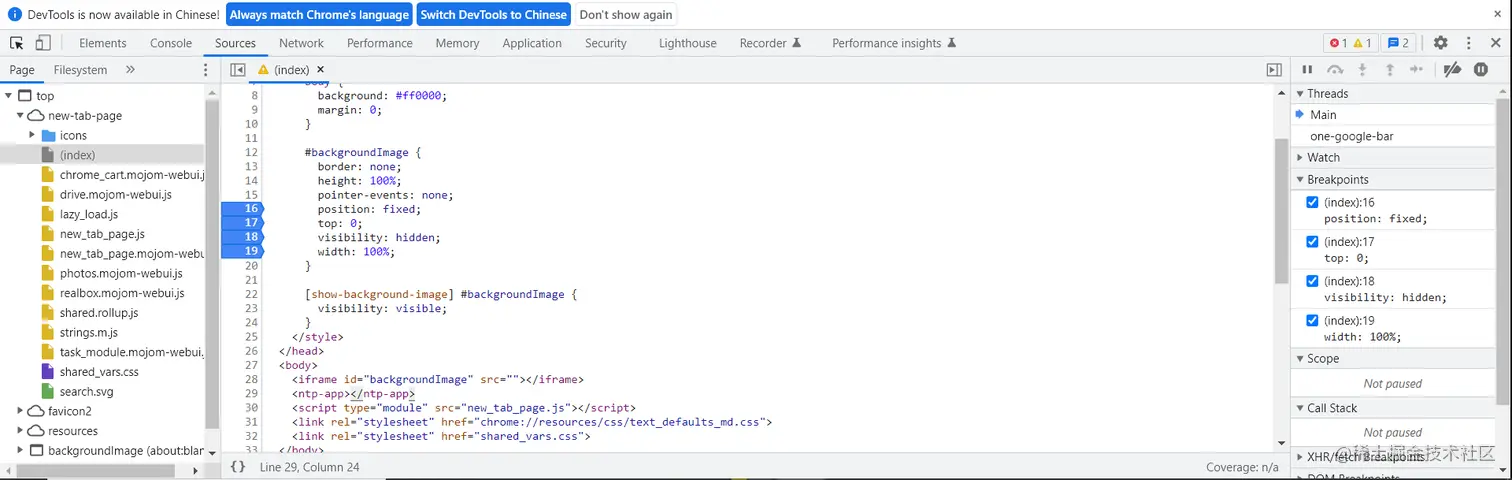Activate the inspect element picker icon
The image size is (1512, 480).
coord(17,43)
